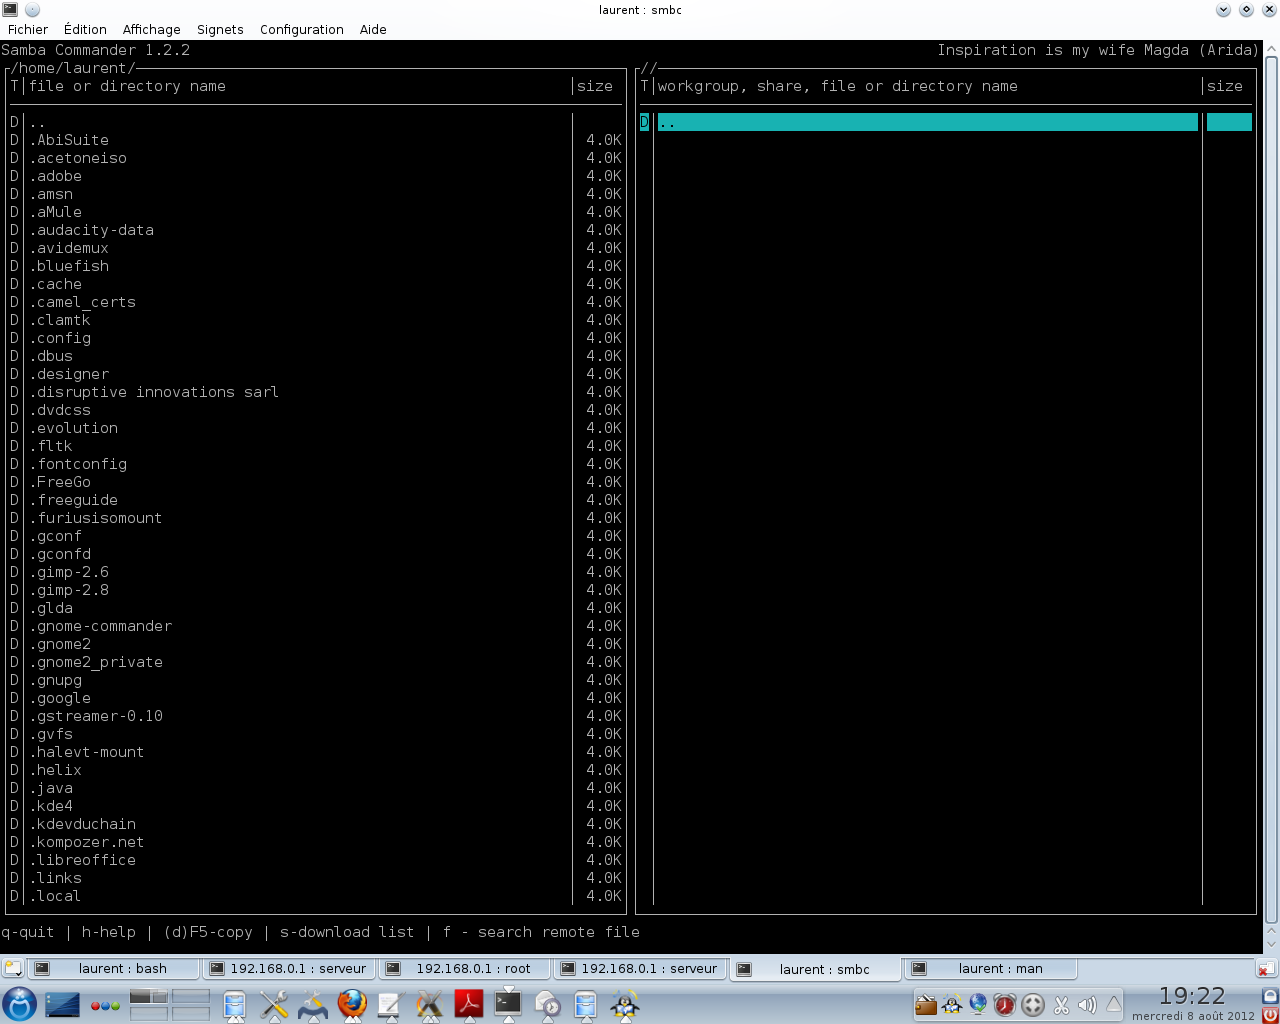Select the .halevt-mount directory

pos(316,752)
